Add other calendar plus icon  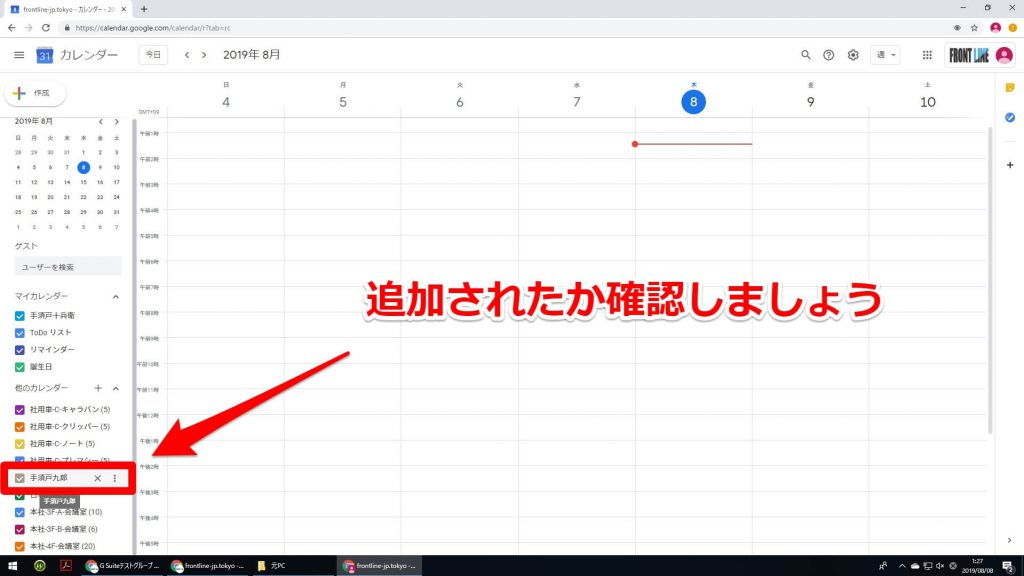click(x=98, y=388)
